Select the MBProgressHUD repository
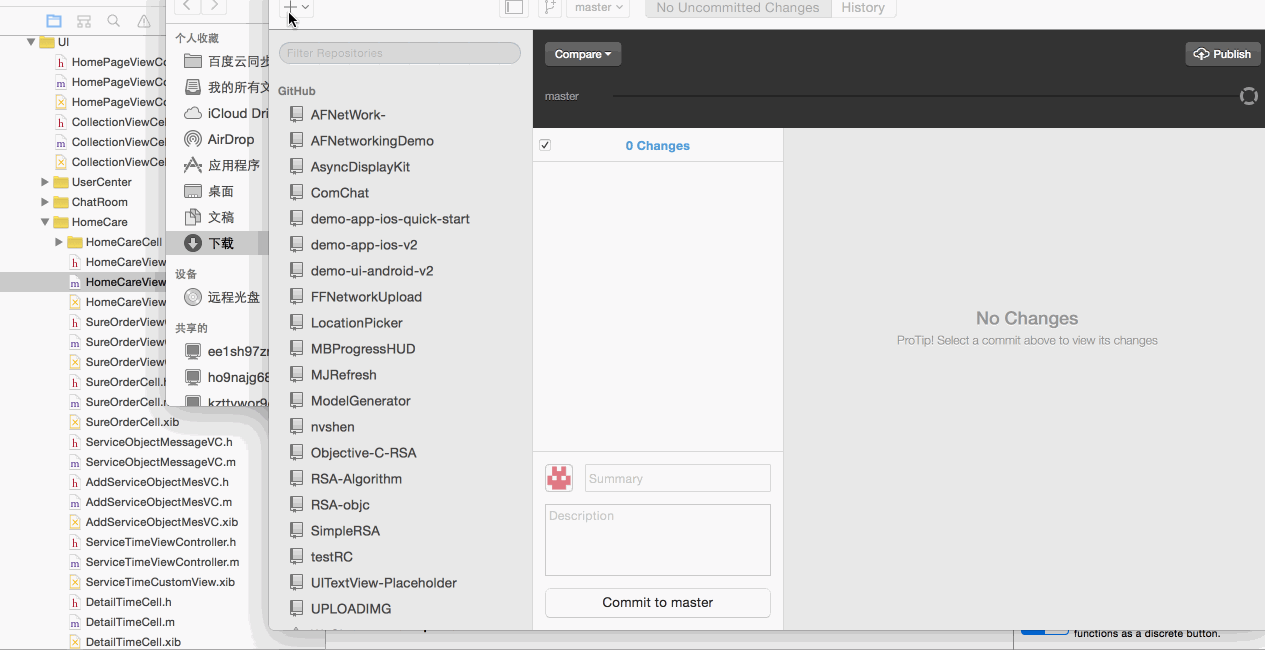Viewport: 1265px width, 650px height. [363, 349]
